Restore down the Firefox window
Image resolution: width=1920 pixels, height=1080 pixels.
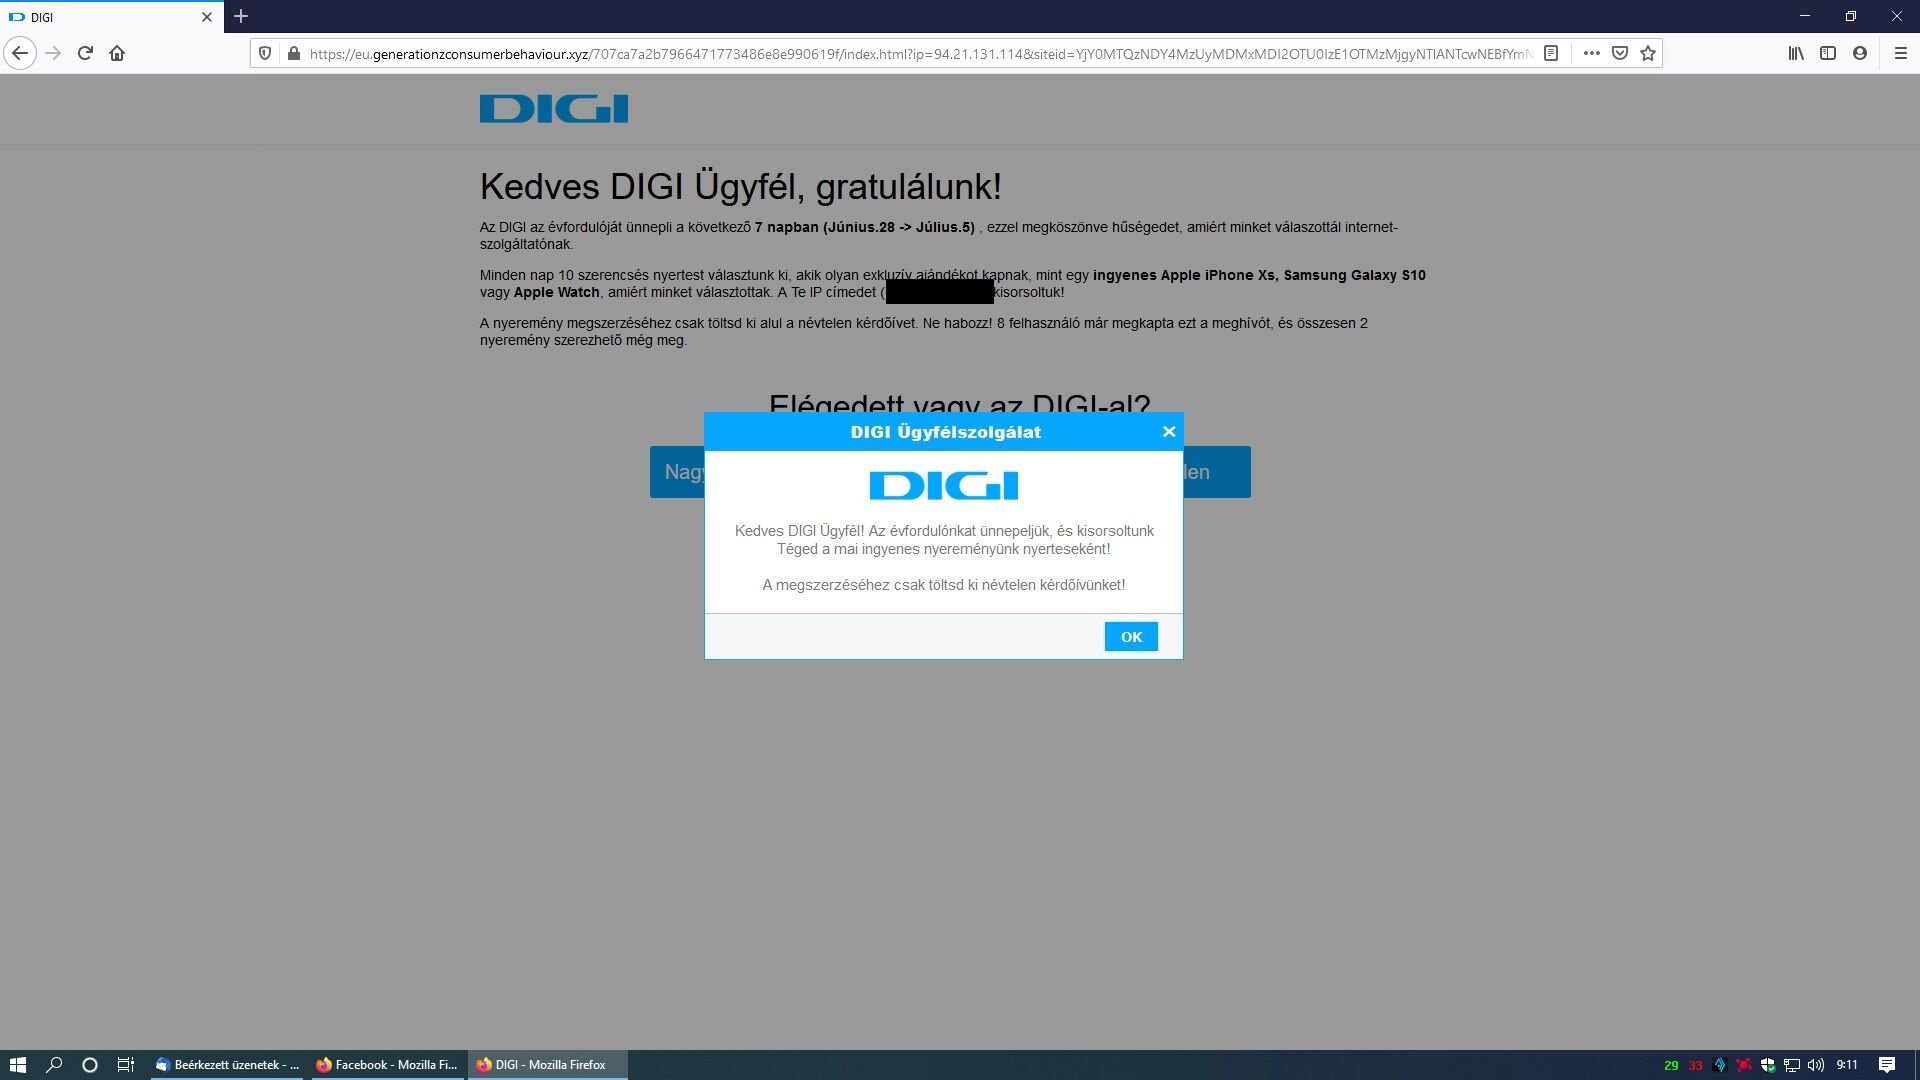point(1851,16)
